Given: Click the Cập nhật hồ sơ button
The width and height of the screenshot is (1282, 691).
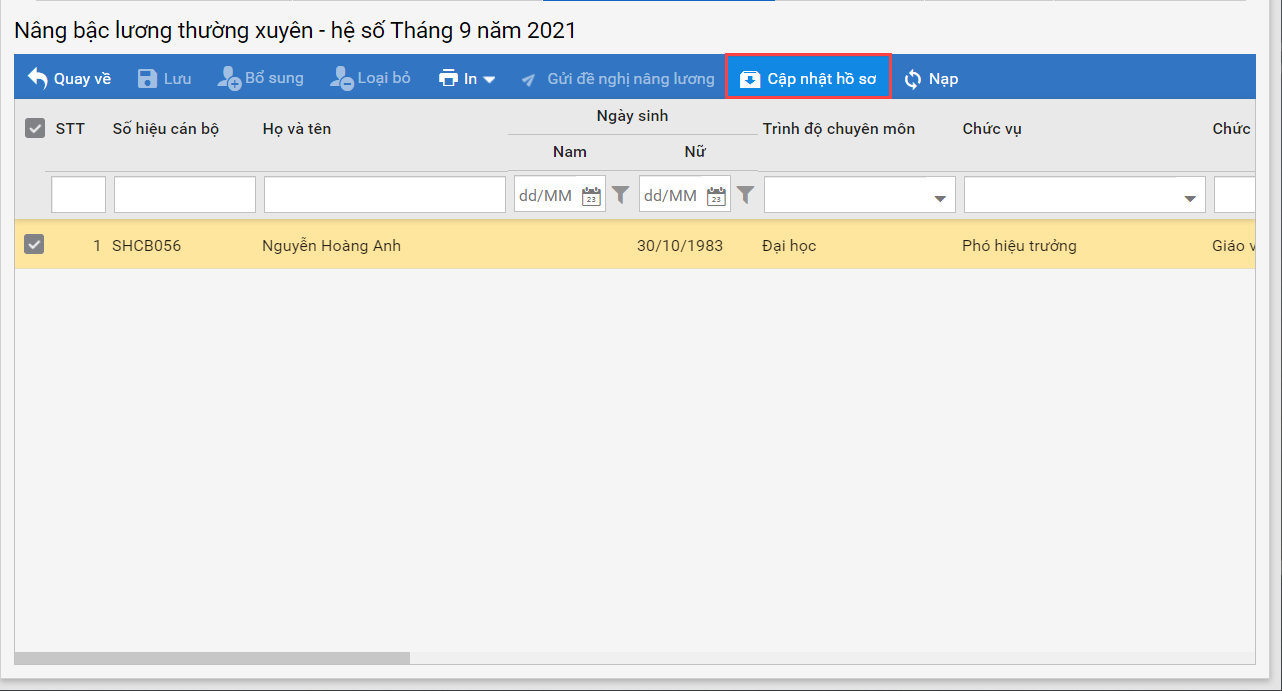Looking at the screenshot, I should coord(808,78).
